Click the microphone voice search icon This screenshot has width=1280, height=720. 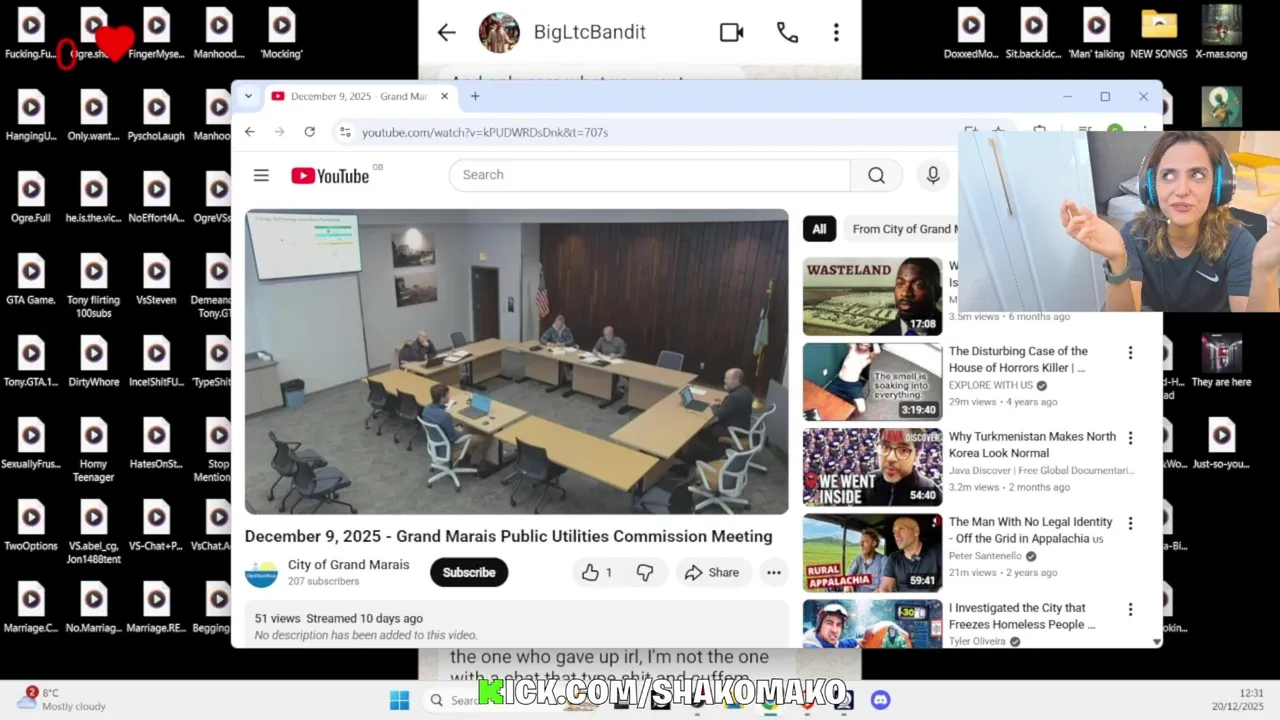coord(933,175)
